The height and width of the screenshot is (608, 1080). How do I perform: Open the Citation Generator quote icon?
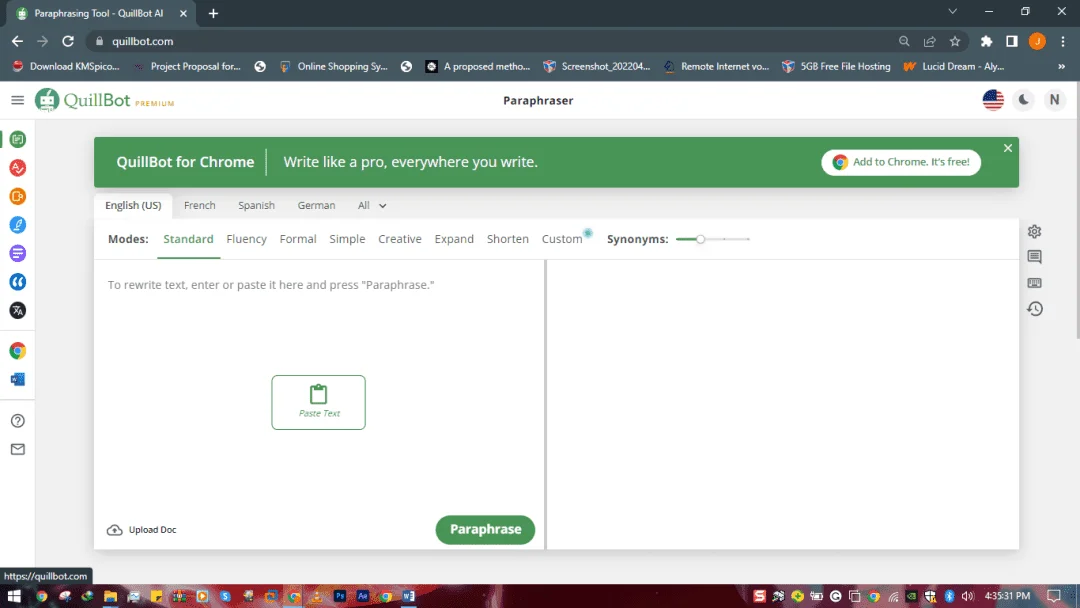pyautogui.click(x=18, y=282)
